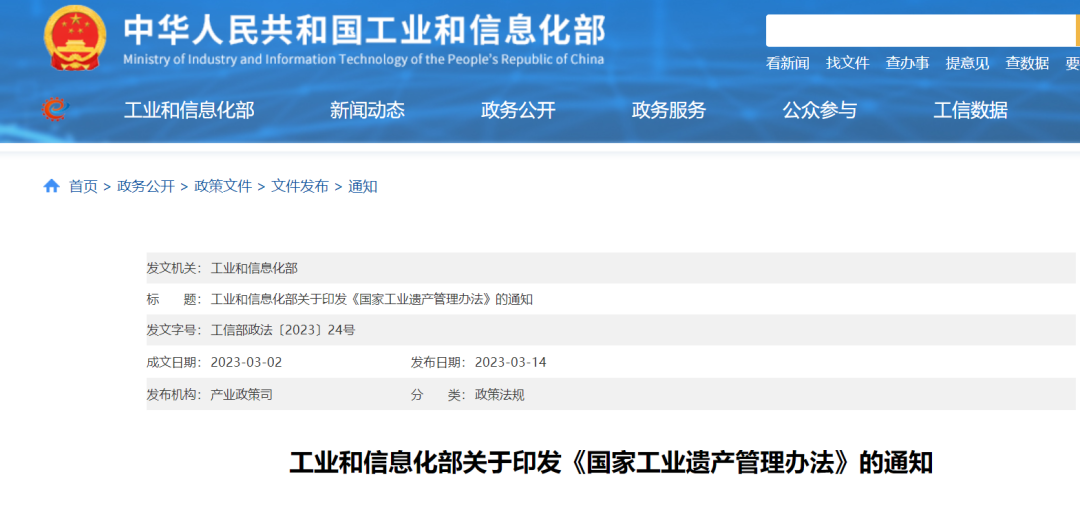The height and width of the screenshot is (514, 1080).
Task: Go to 政策文件 in the breadcrumb
Action: click(x=223, y=186)
